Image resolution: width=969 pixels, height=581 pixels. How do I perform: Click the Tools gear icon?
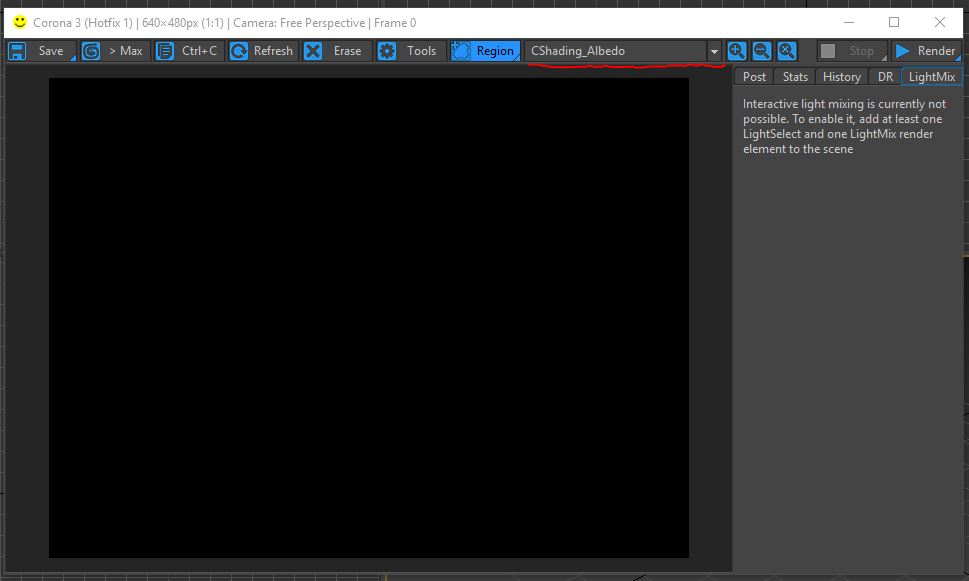(x=387, y=51)
